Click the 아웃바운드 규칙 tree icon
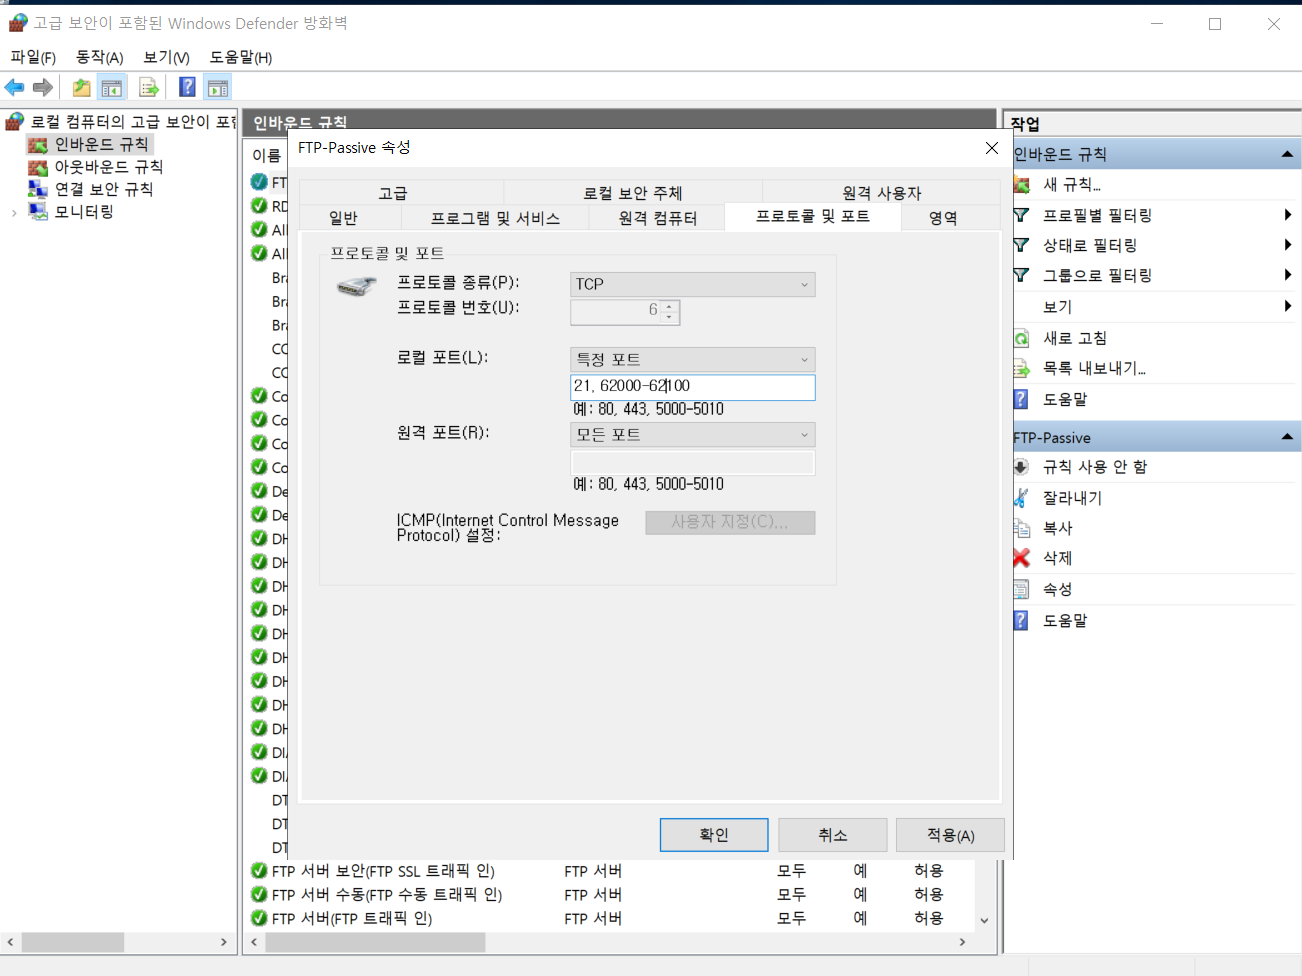This screenshot has height=976, width=1302. pos(38,167)
